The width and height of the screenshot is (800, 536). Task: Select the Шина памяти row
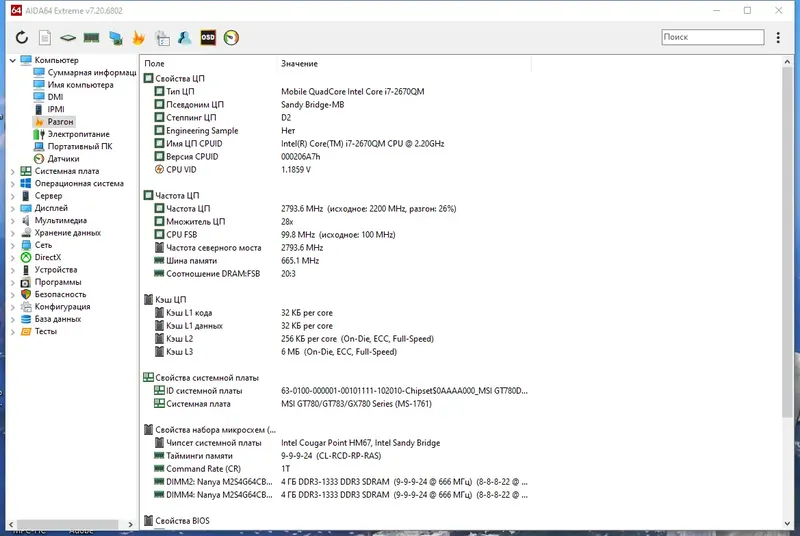(335, 261)
